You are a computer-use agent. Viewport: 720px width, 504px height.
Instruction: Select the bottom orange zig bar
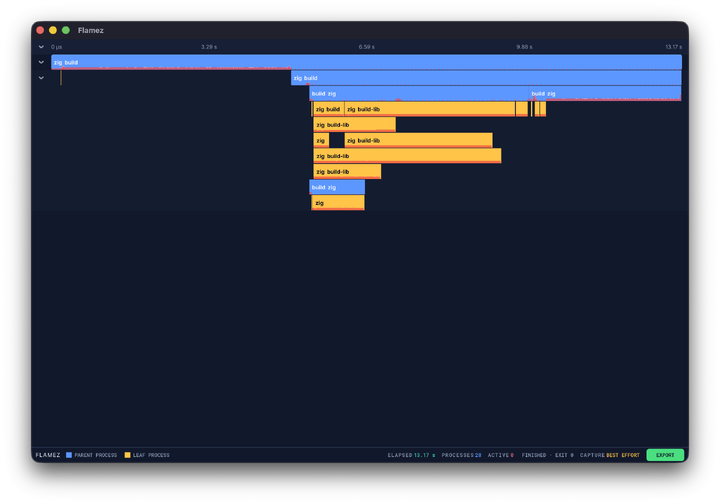pyautogui.click(x=338, y=203)
